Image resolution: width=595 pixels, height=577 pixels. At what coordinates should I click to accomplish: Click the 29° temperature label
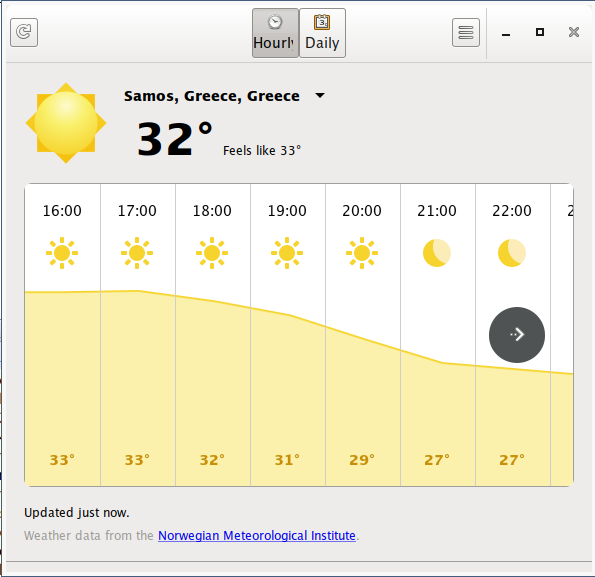(x=362, y=460)
